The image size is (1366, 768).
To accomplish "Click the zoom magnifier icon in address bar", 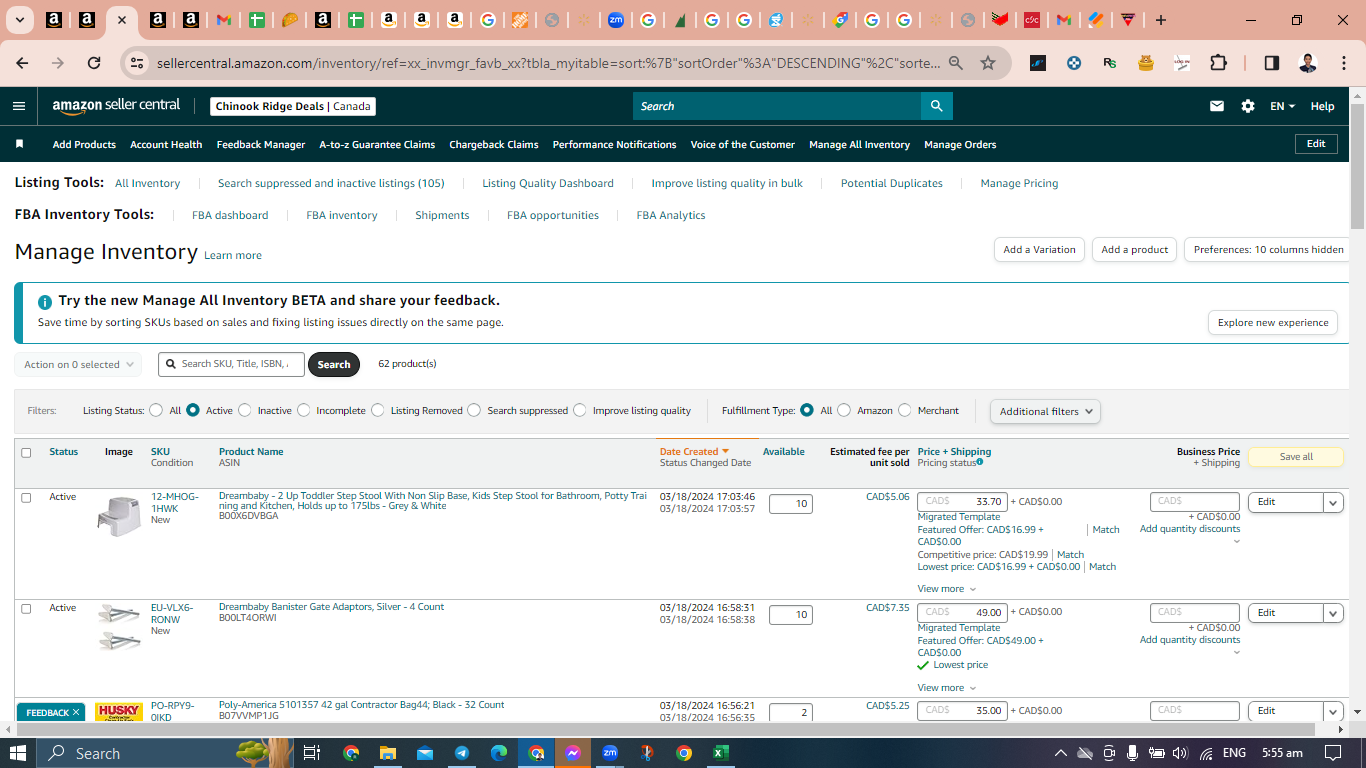I will point(956,63).
